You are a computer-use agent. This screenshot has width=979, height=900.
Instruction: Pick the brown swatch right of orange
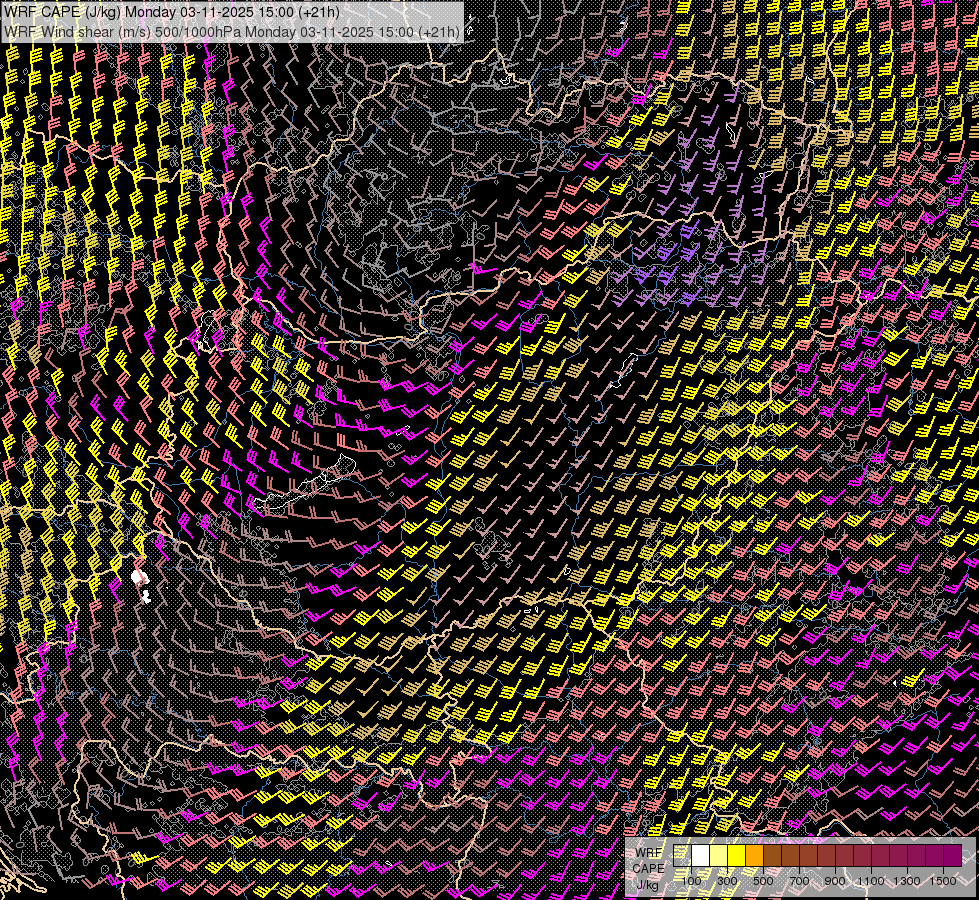[x=773, y=856]
